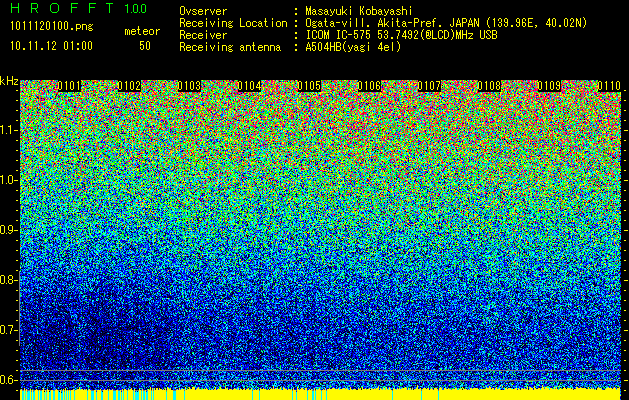The image size is (629, 400).
Task: Click the 0103 time marker
Action: (x=189, y=86)
